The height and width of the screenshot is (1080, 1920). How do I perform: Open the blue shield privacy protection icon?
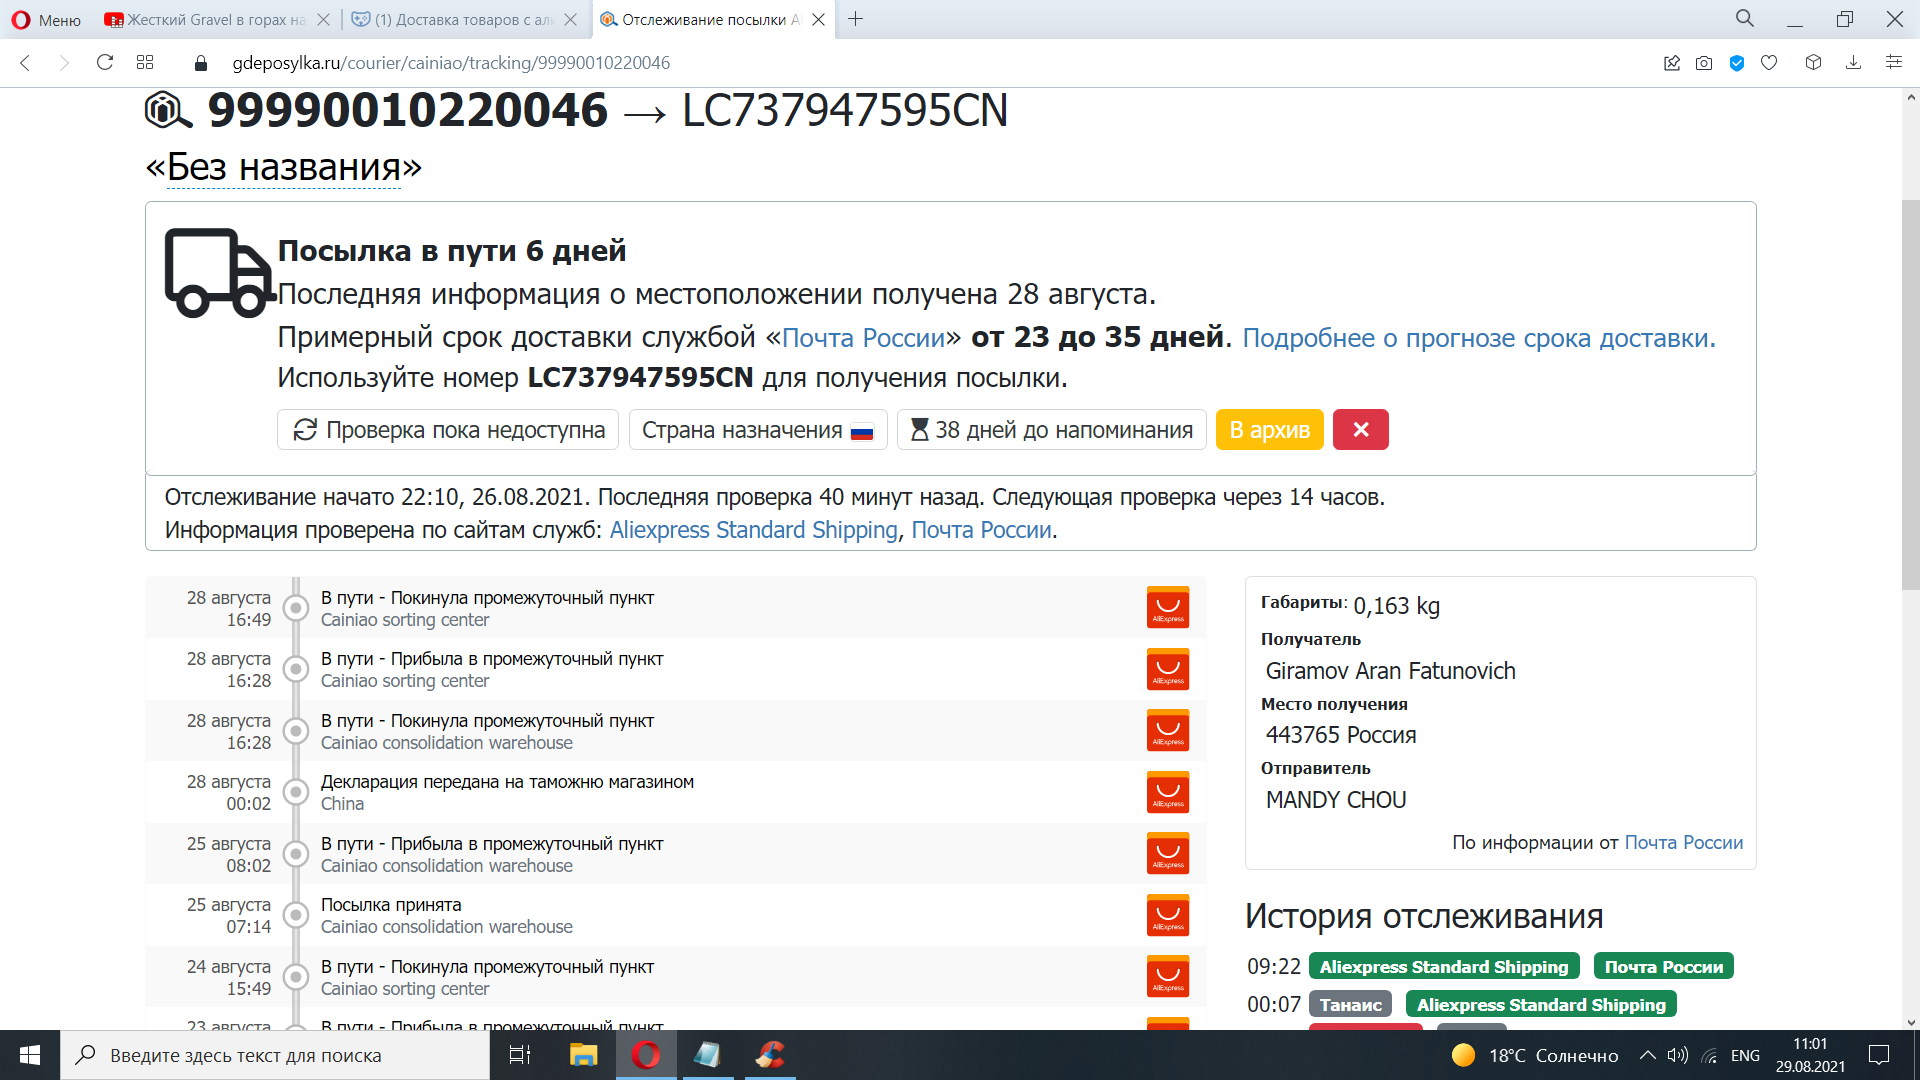click(1737, 63)
